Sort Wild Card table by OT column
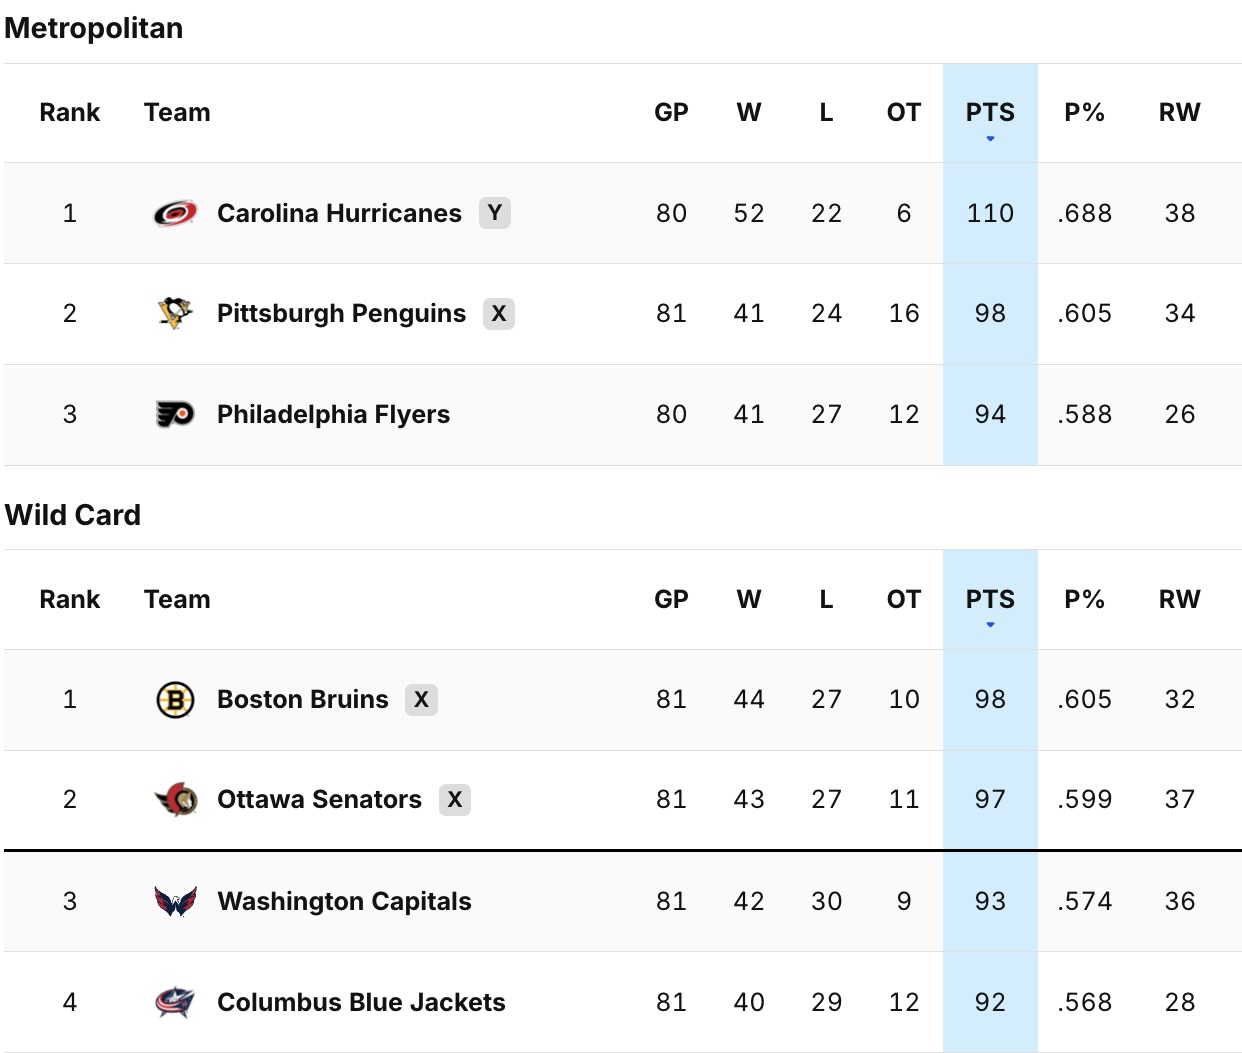 tap(903, 599)
